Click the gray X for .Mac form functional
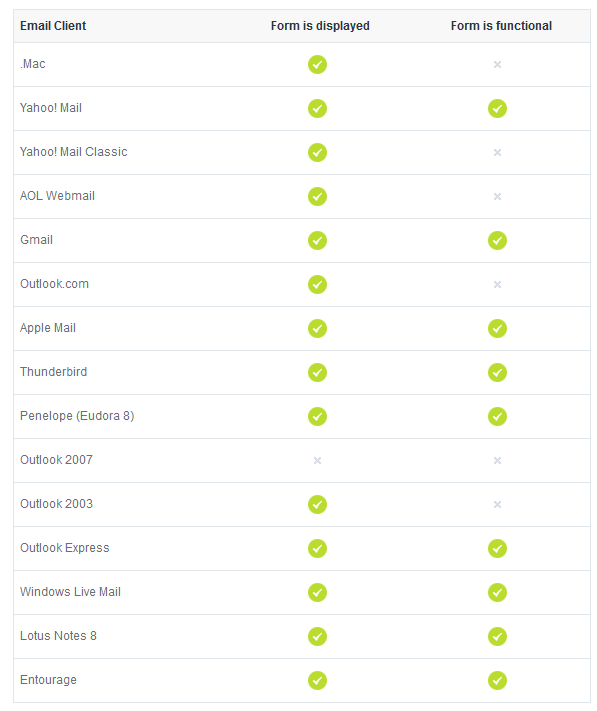This screenshot has height=711, width=597. (x=497, y=64)
